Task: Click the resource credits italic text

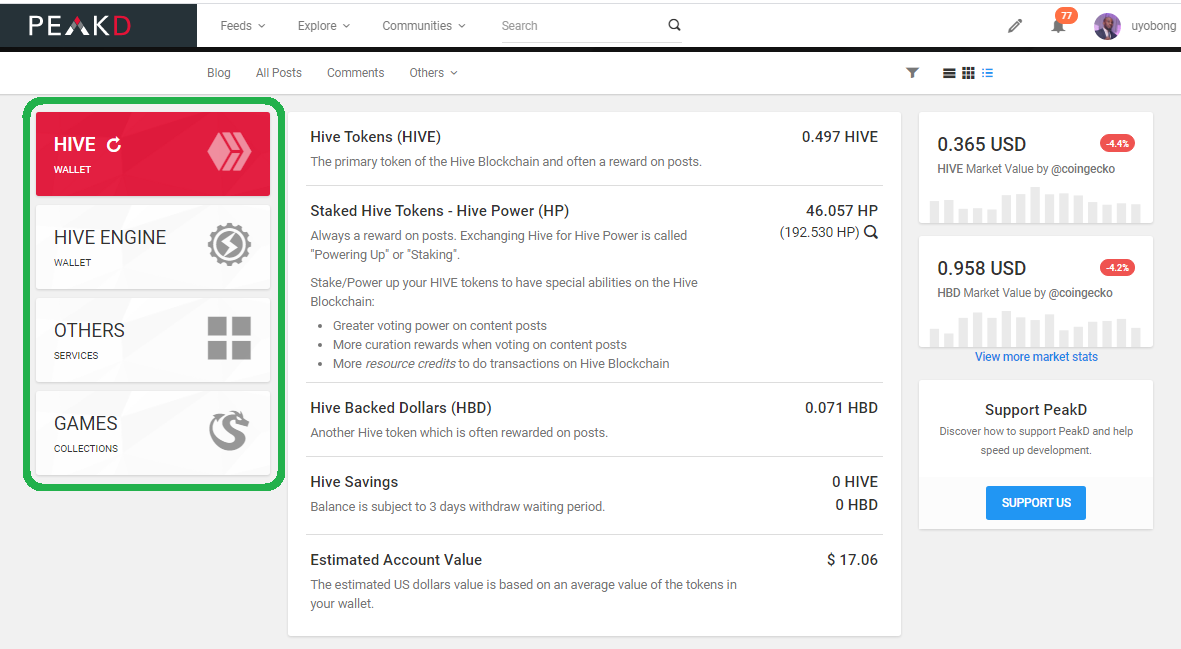Action: tap(410, 364)
